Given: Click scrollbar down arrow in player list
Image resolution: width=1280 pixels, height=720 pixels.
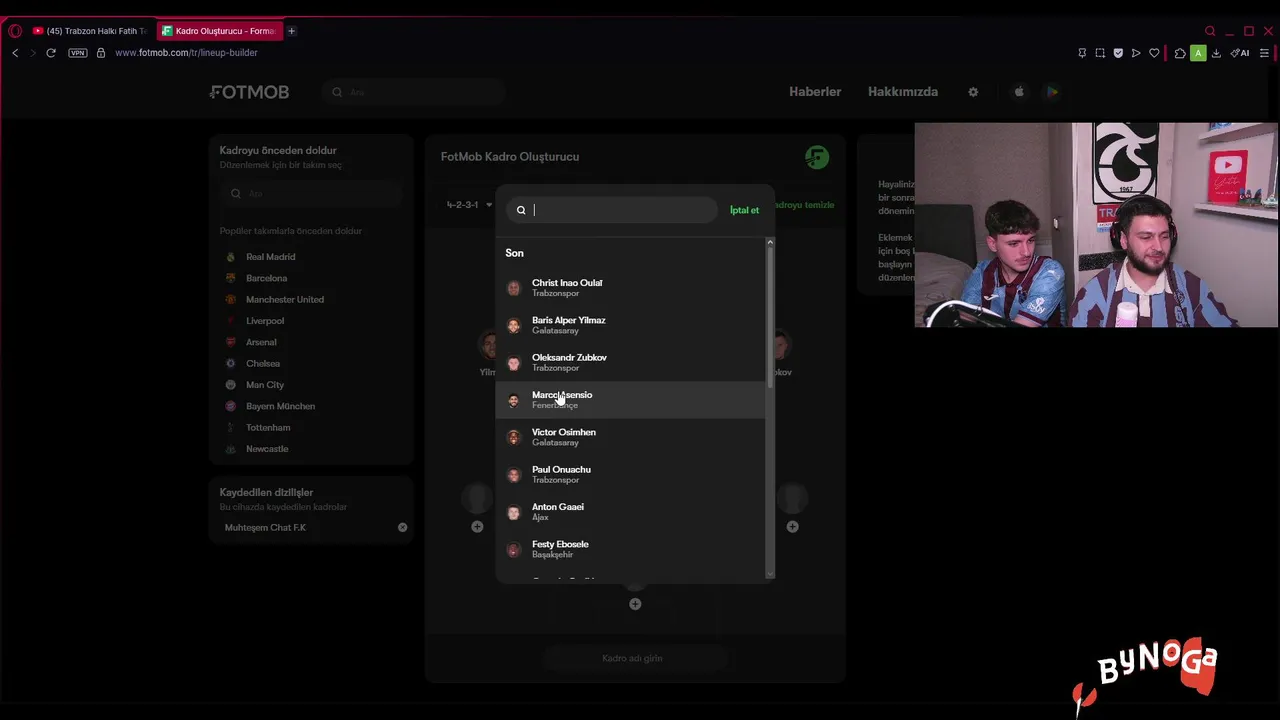Looking at the screenshot, I should [770, 574].
